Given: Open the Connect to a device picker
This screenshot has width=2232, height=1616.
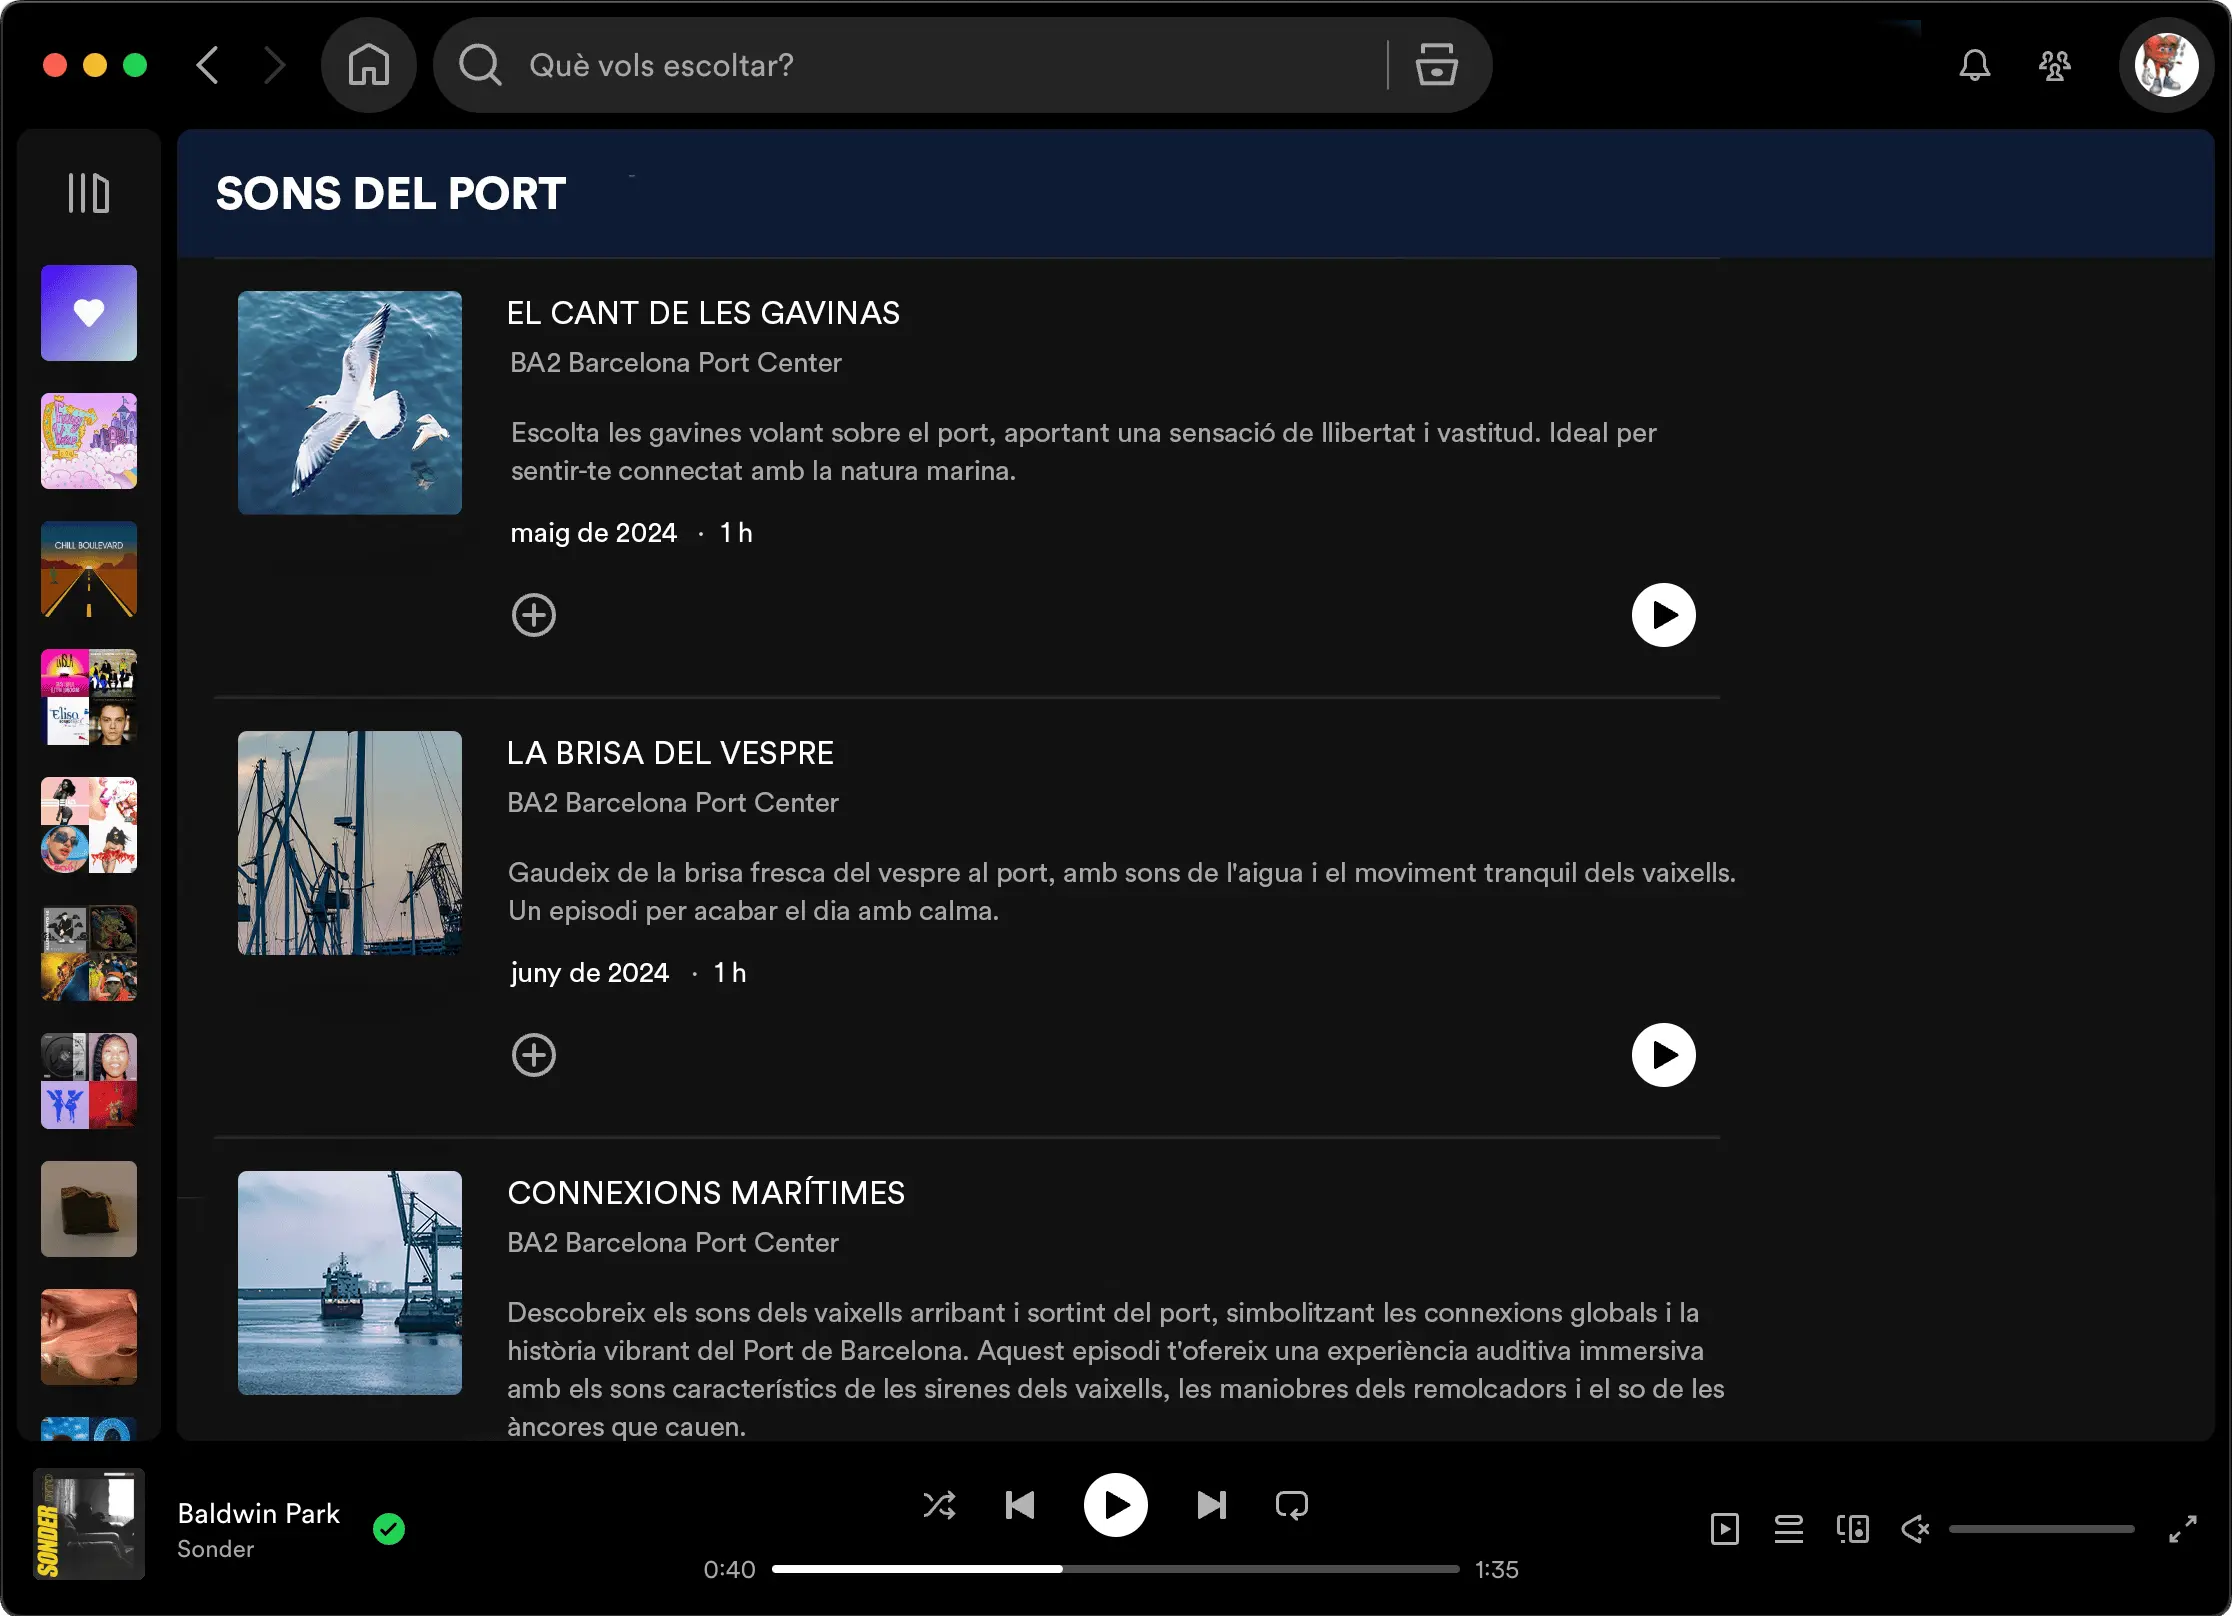Looking at the screenshot, I should click(x=1852, y=1529).
